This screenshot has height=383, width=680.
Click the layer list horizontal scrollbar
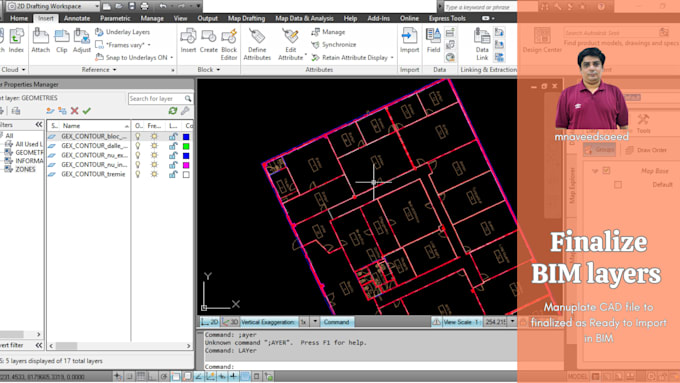point(120,346)
